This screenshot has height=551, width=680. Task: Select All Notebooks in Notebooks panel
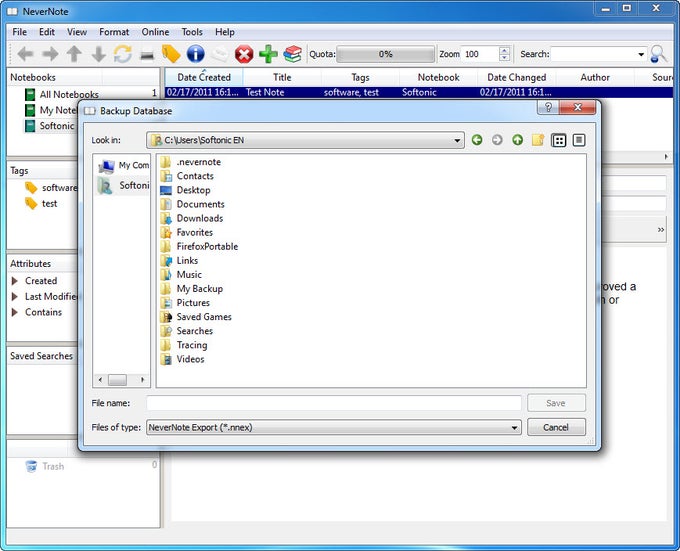click(62, 95)
